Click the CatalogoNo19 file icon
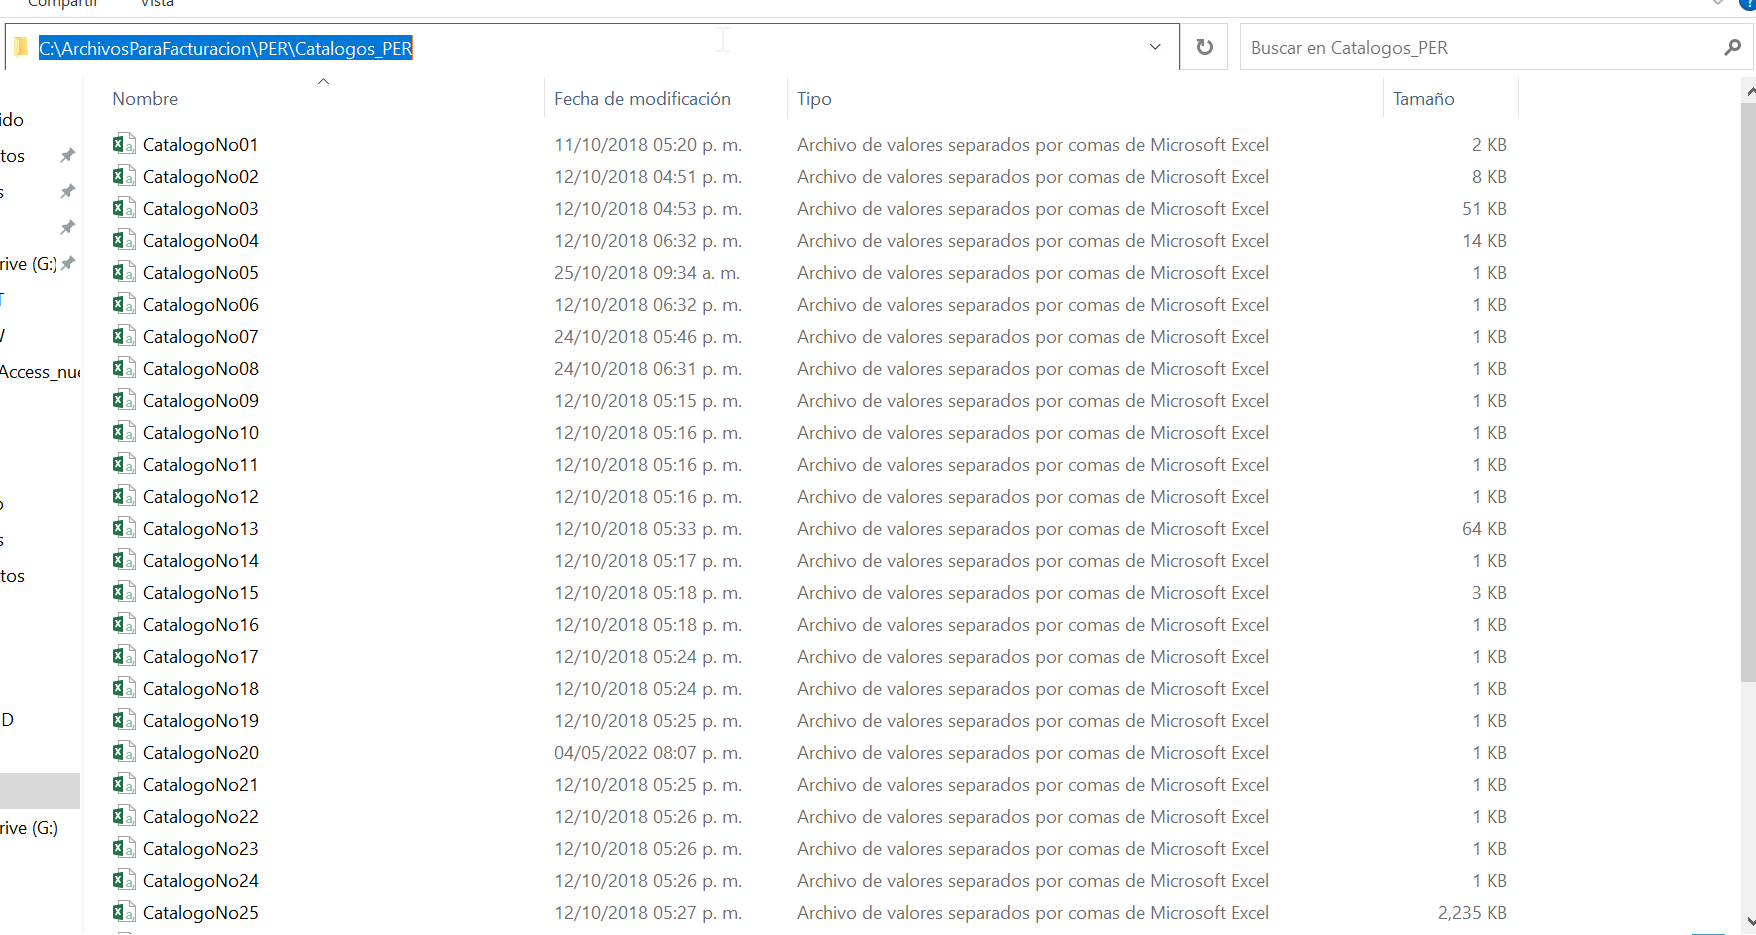The height and width of the screenshot is (935, 1756). click(x=124, y=720)
